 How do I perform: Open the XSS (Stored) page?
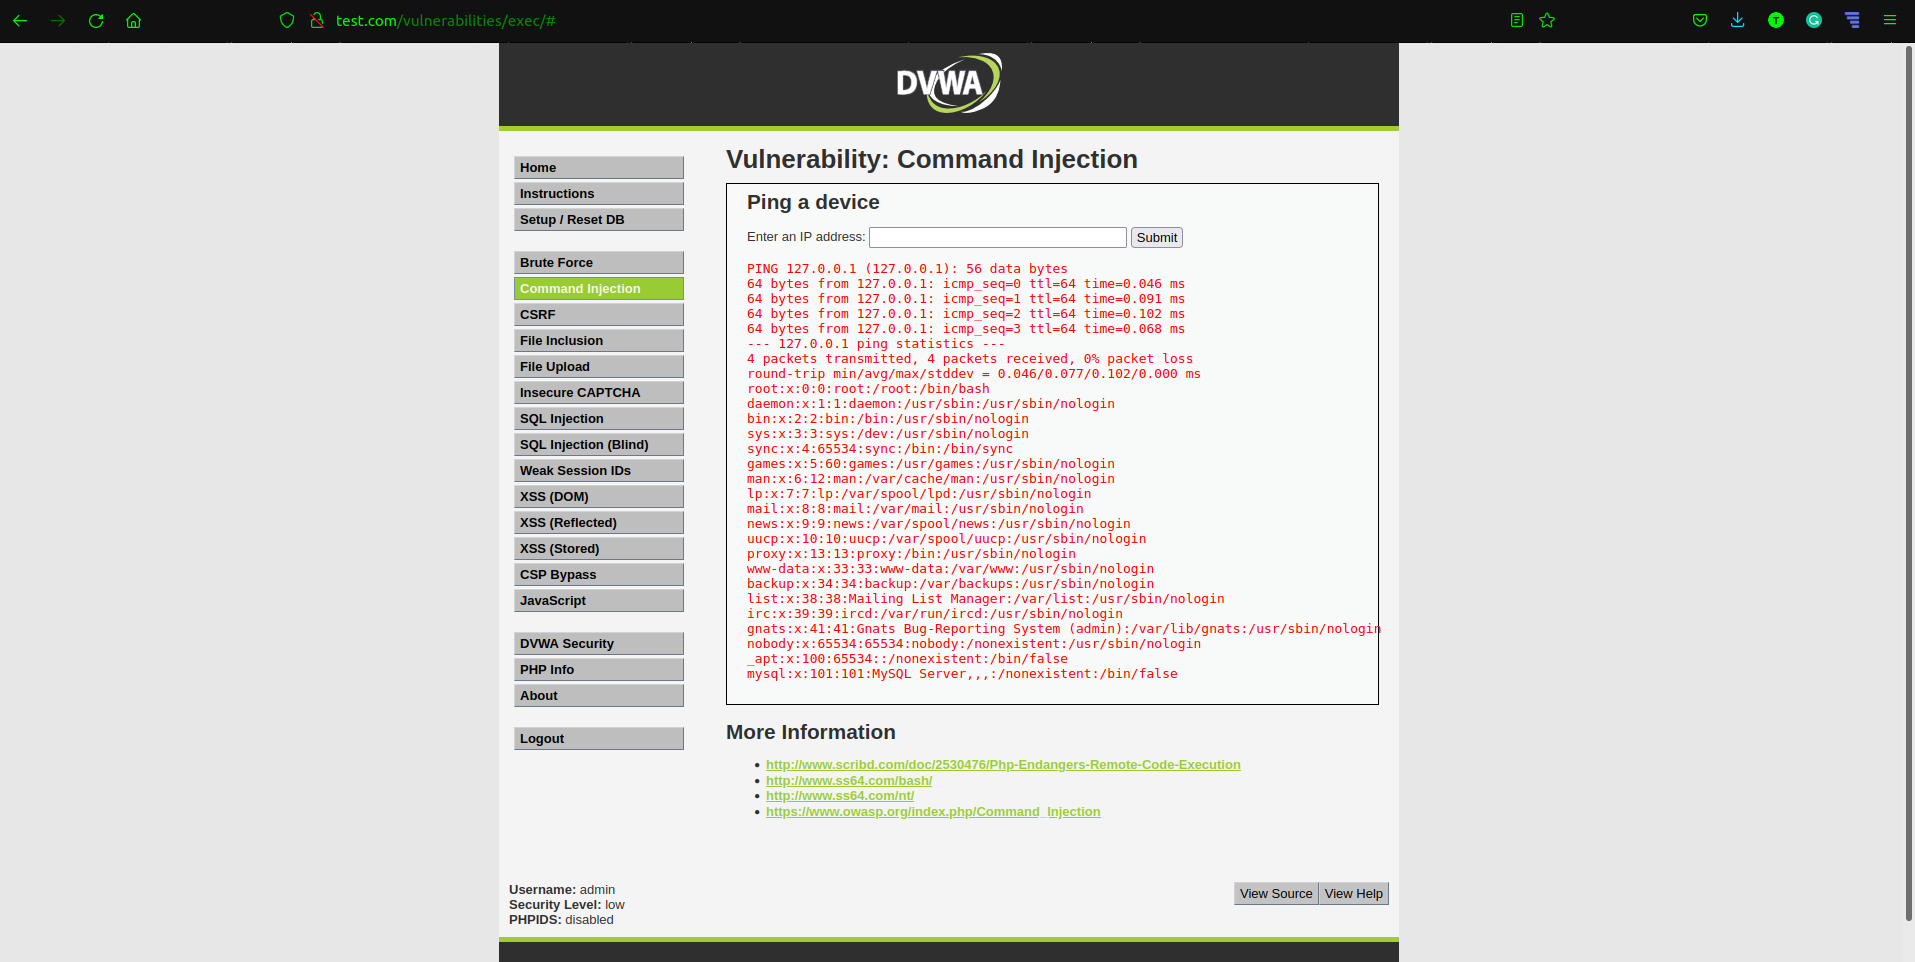pos(599,548)
